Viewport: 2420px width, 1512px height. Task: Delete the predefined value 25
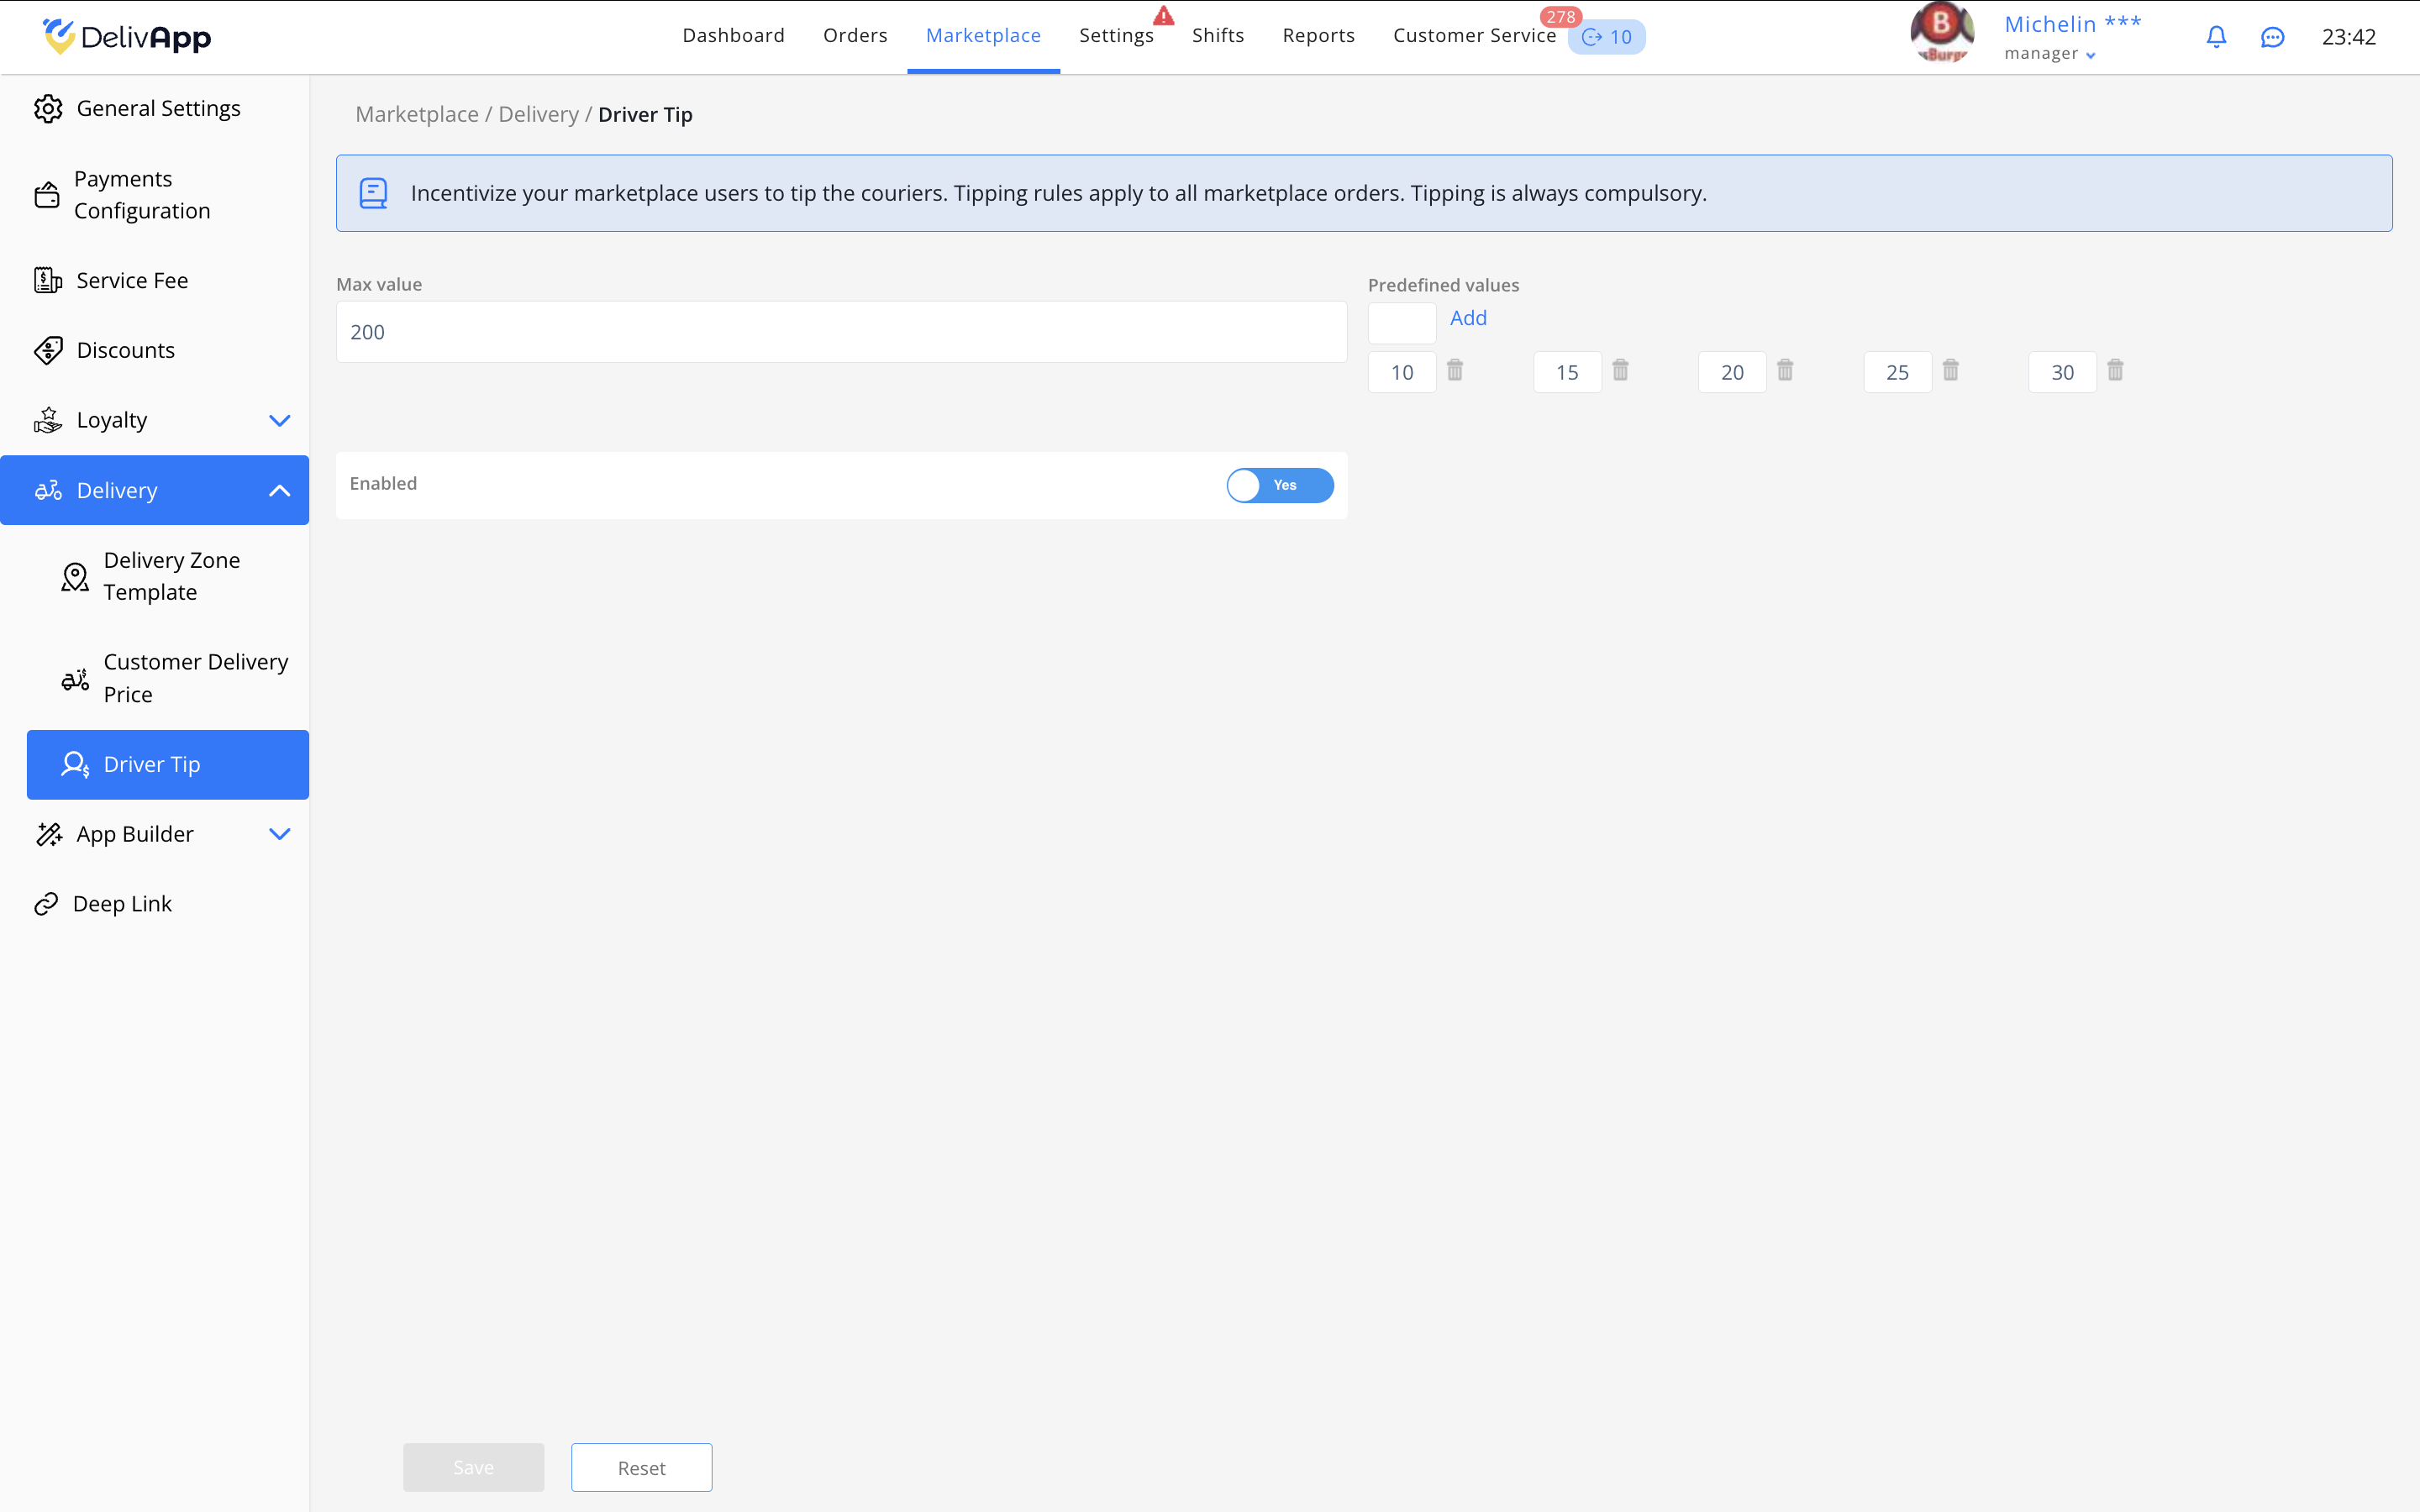pos(1950,371)
